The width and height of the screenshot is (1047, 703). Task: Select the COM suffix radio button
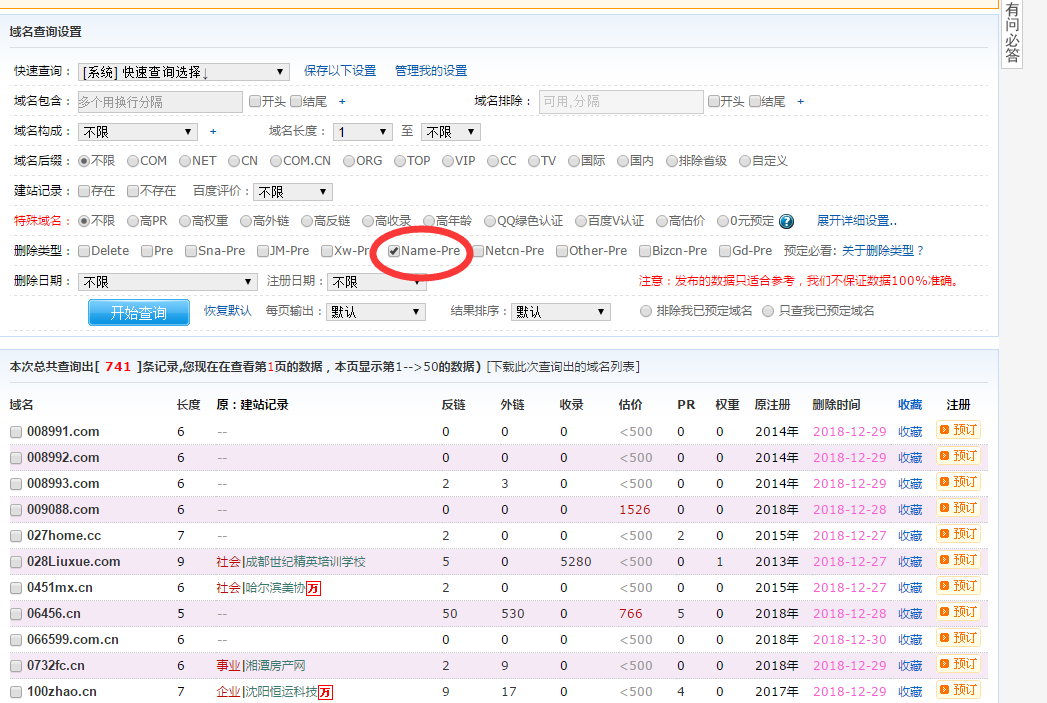[133, 162]
